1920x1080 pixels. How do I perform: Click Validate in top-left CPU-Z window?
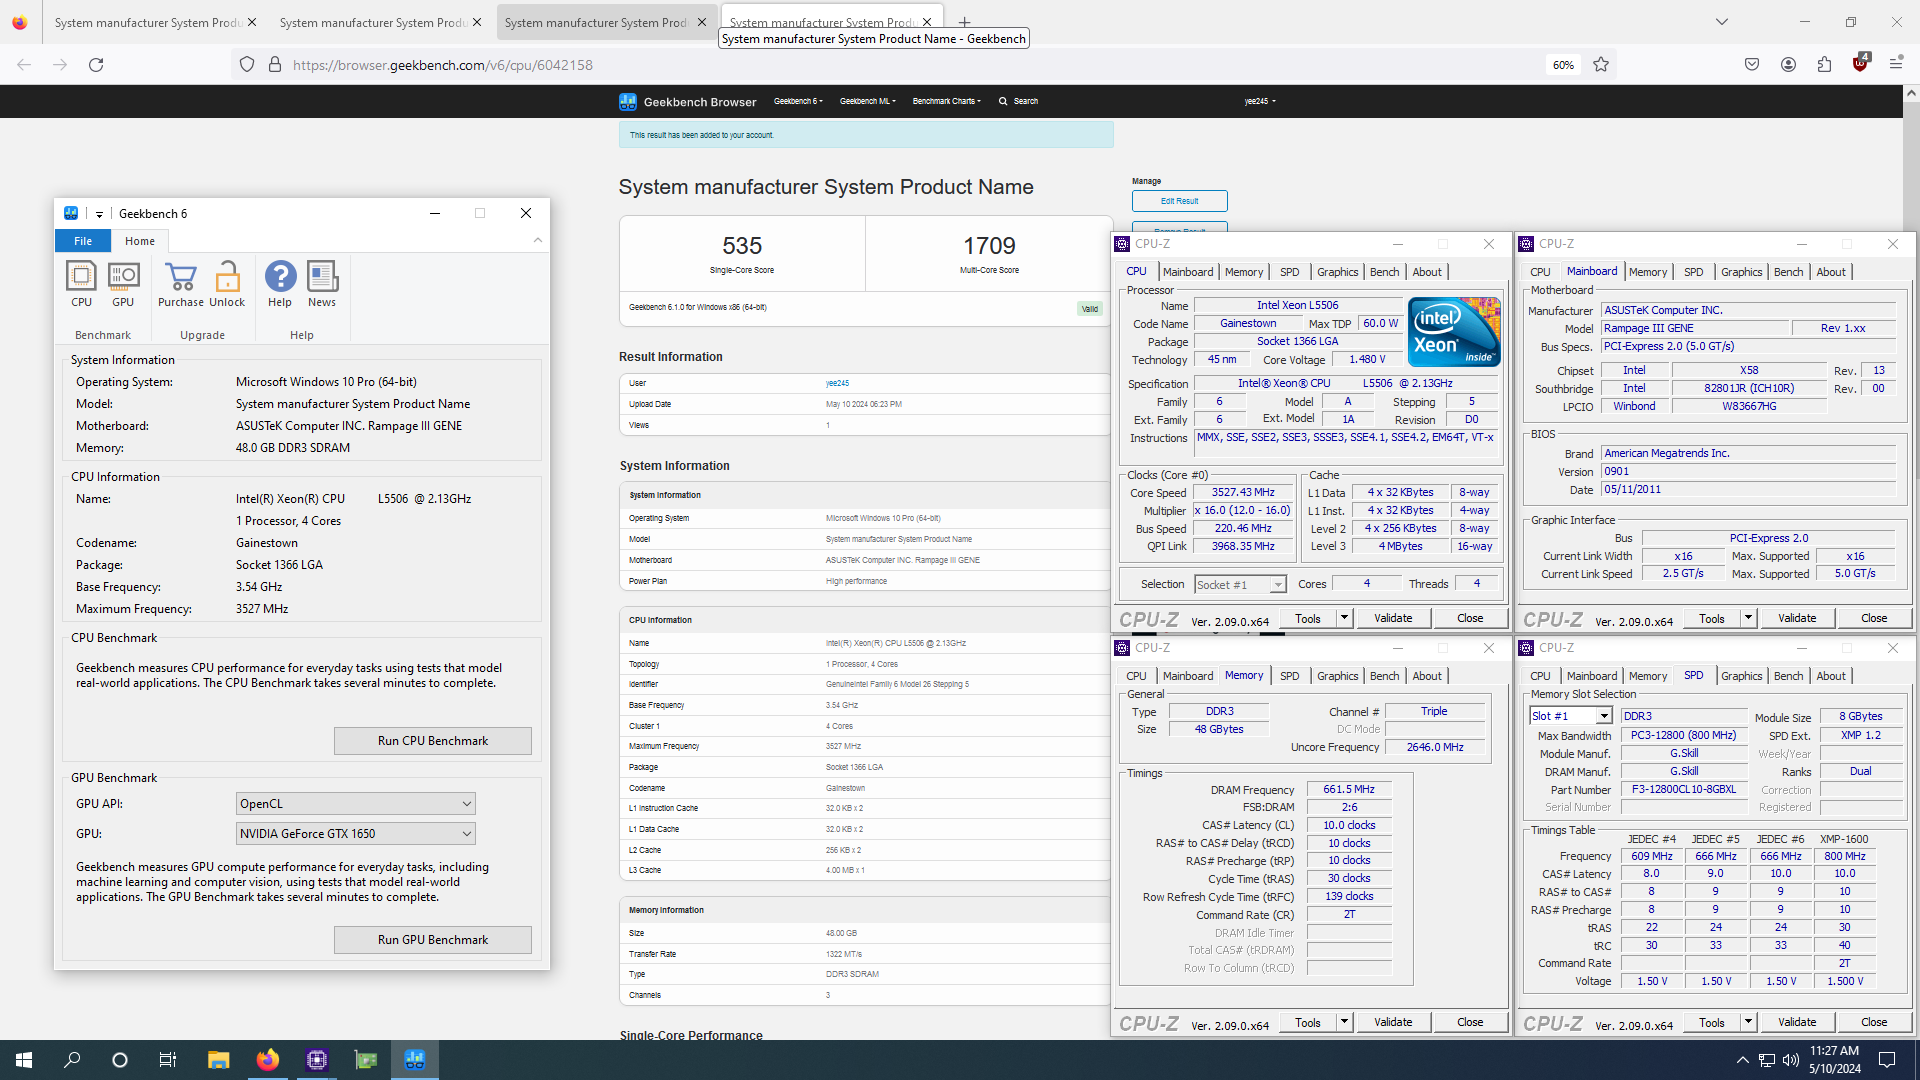click(1393, 618)
